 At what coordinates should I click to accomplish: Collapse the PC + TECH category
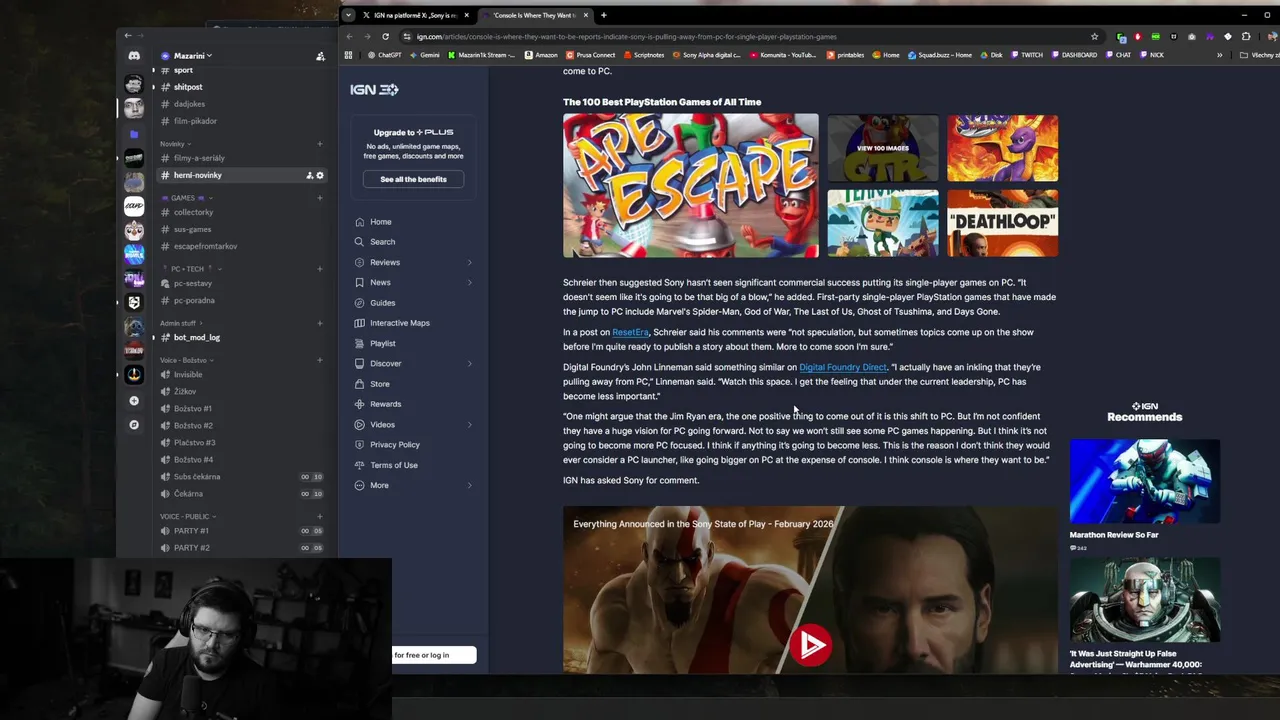190,269
